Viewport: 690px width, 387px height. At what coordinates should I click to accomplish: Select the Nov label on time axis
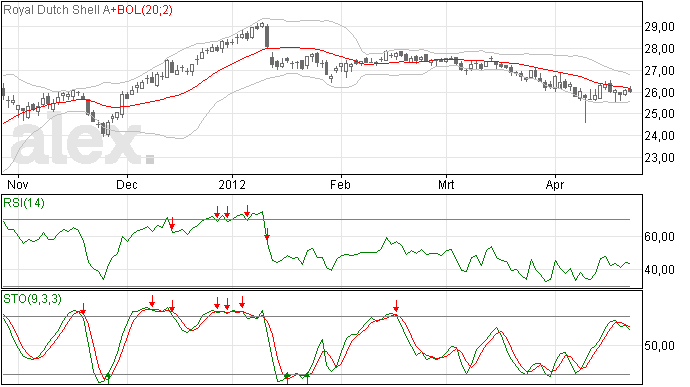pyautogui.click(x=18, y=185)
